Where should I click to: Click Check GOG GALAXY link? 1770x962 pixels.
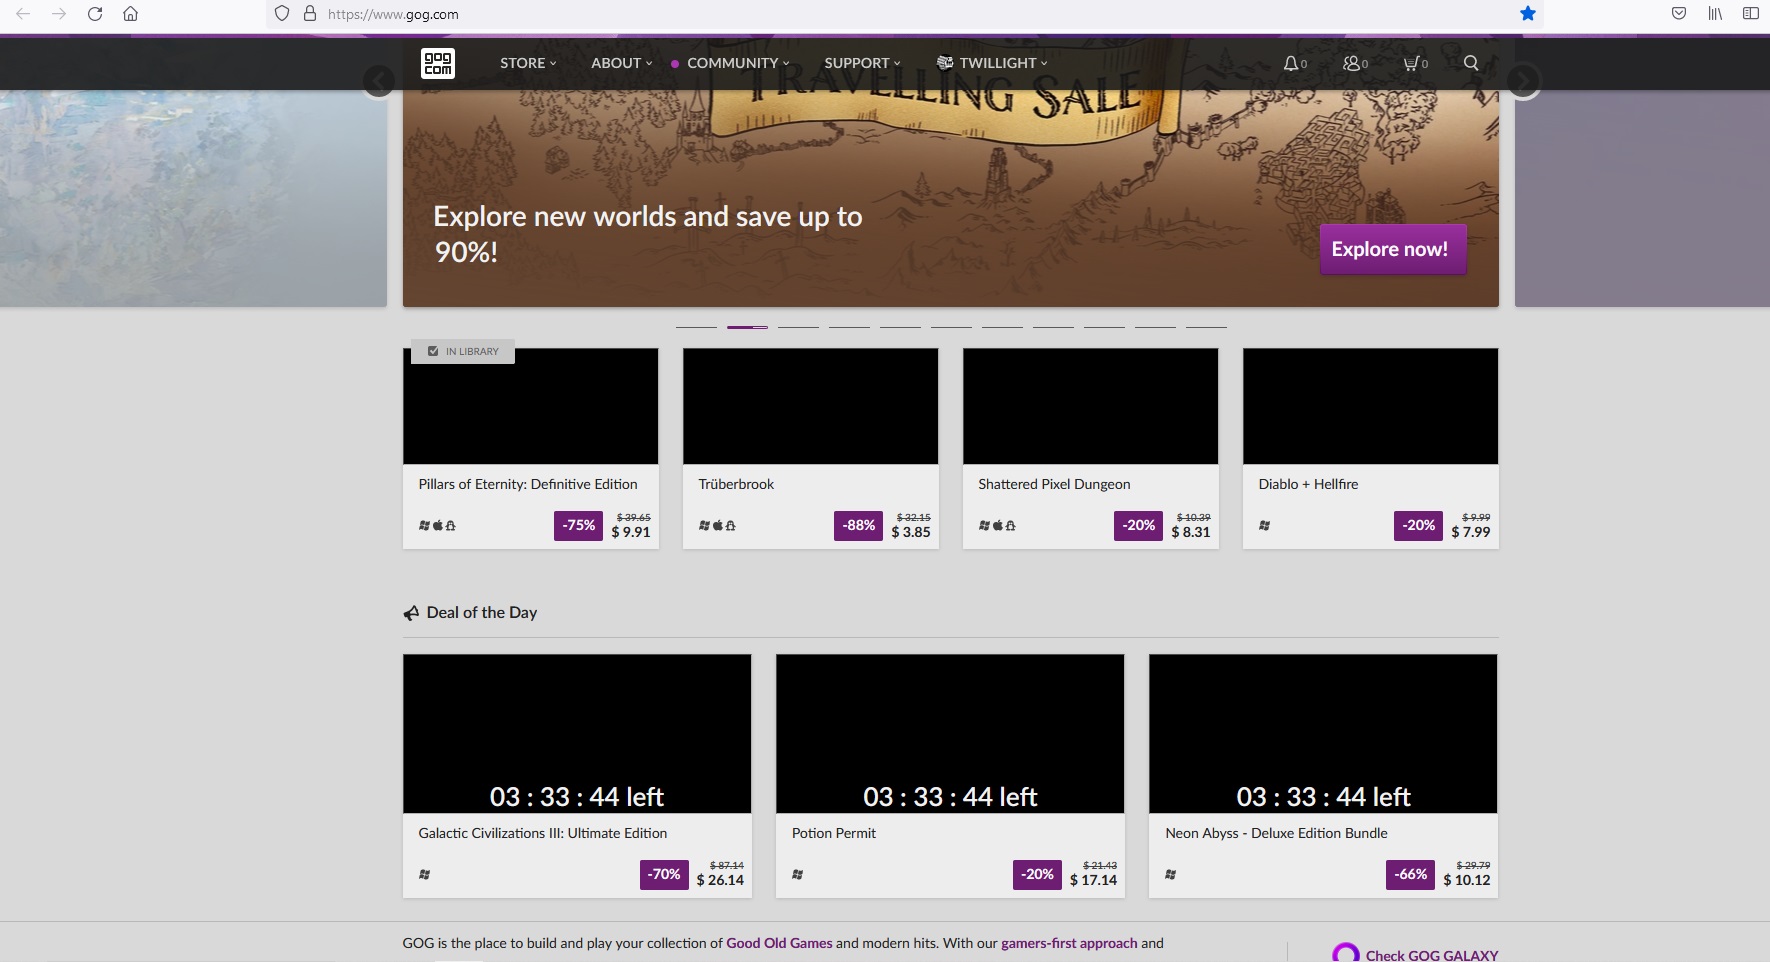[x=1431, y=955]
